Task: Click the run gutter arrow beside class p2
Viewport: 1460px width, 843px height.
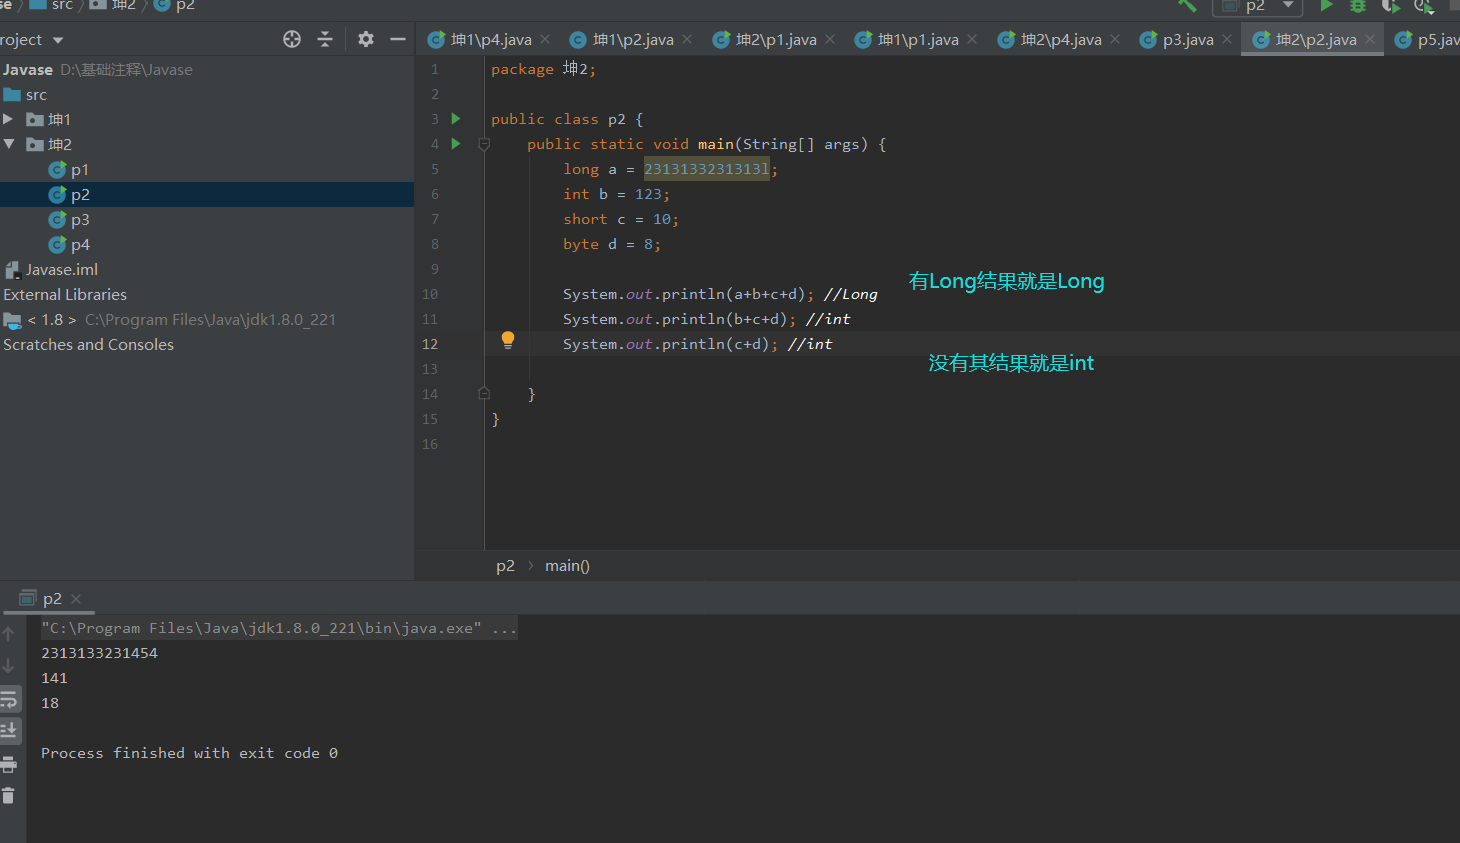Action: coord(456,119)
